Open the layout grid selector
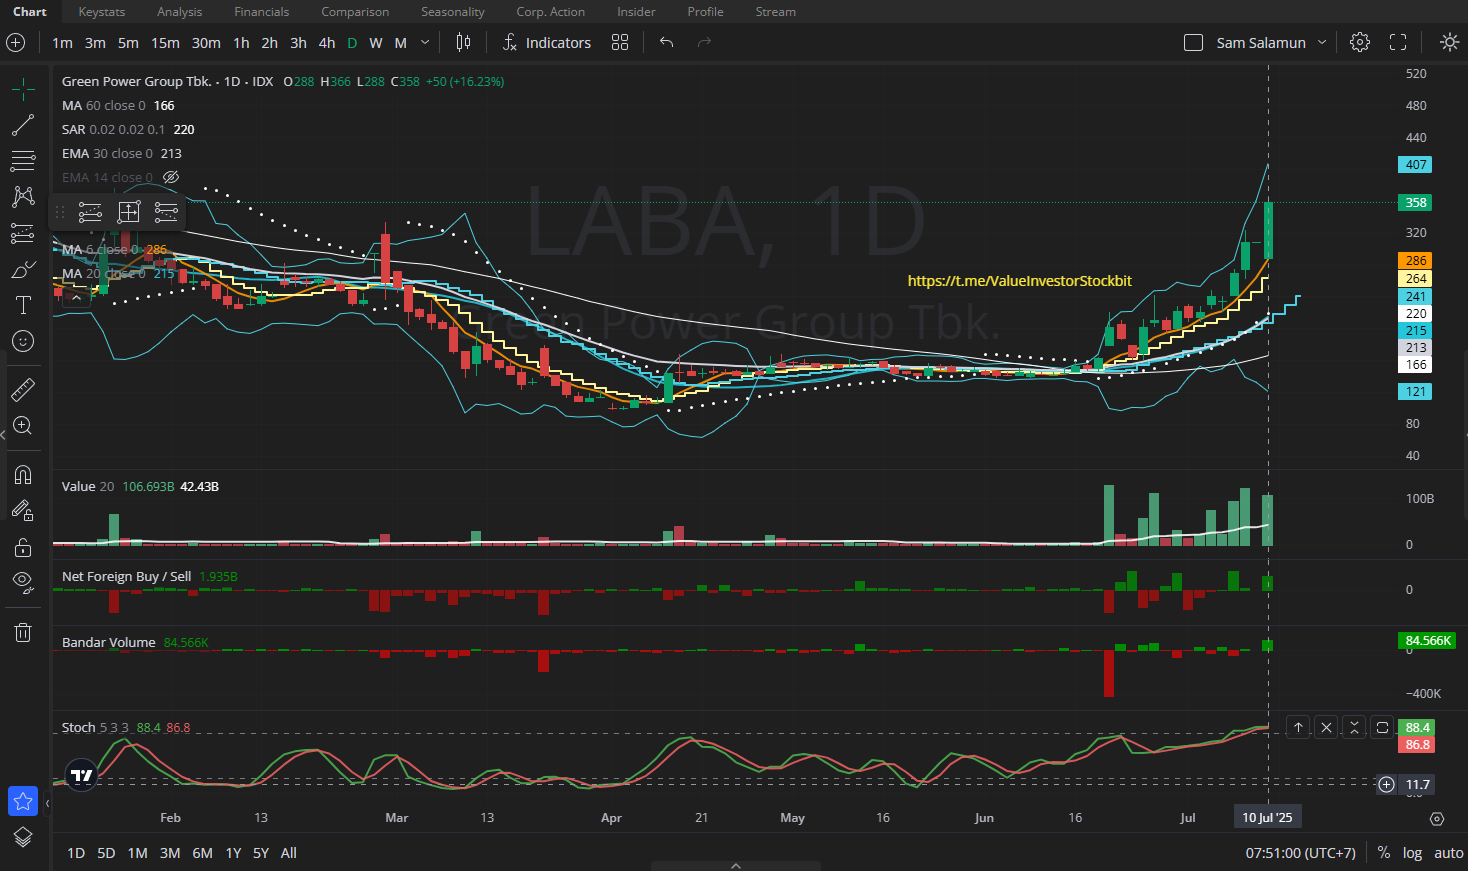 (620, 42)
